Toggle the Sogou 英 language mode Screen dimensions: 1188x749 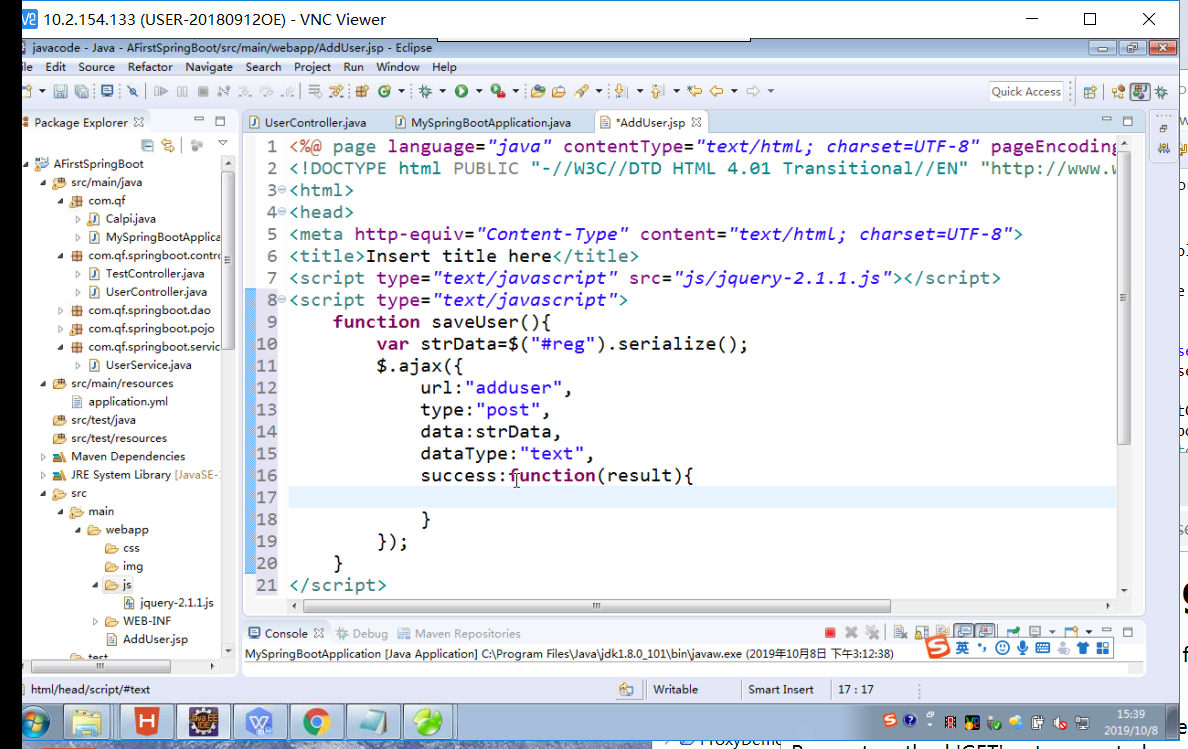click(x=962, y=648)
